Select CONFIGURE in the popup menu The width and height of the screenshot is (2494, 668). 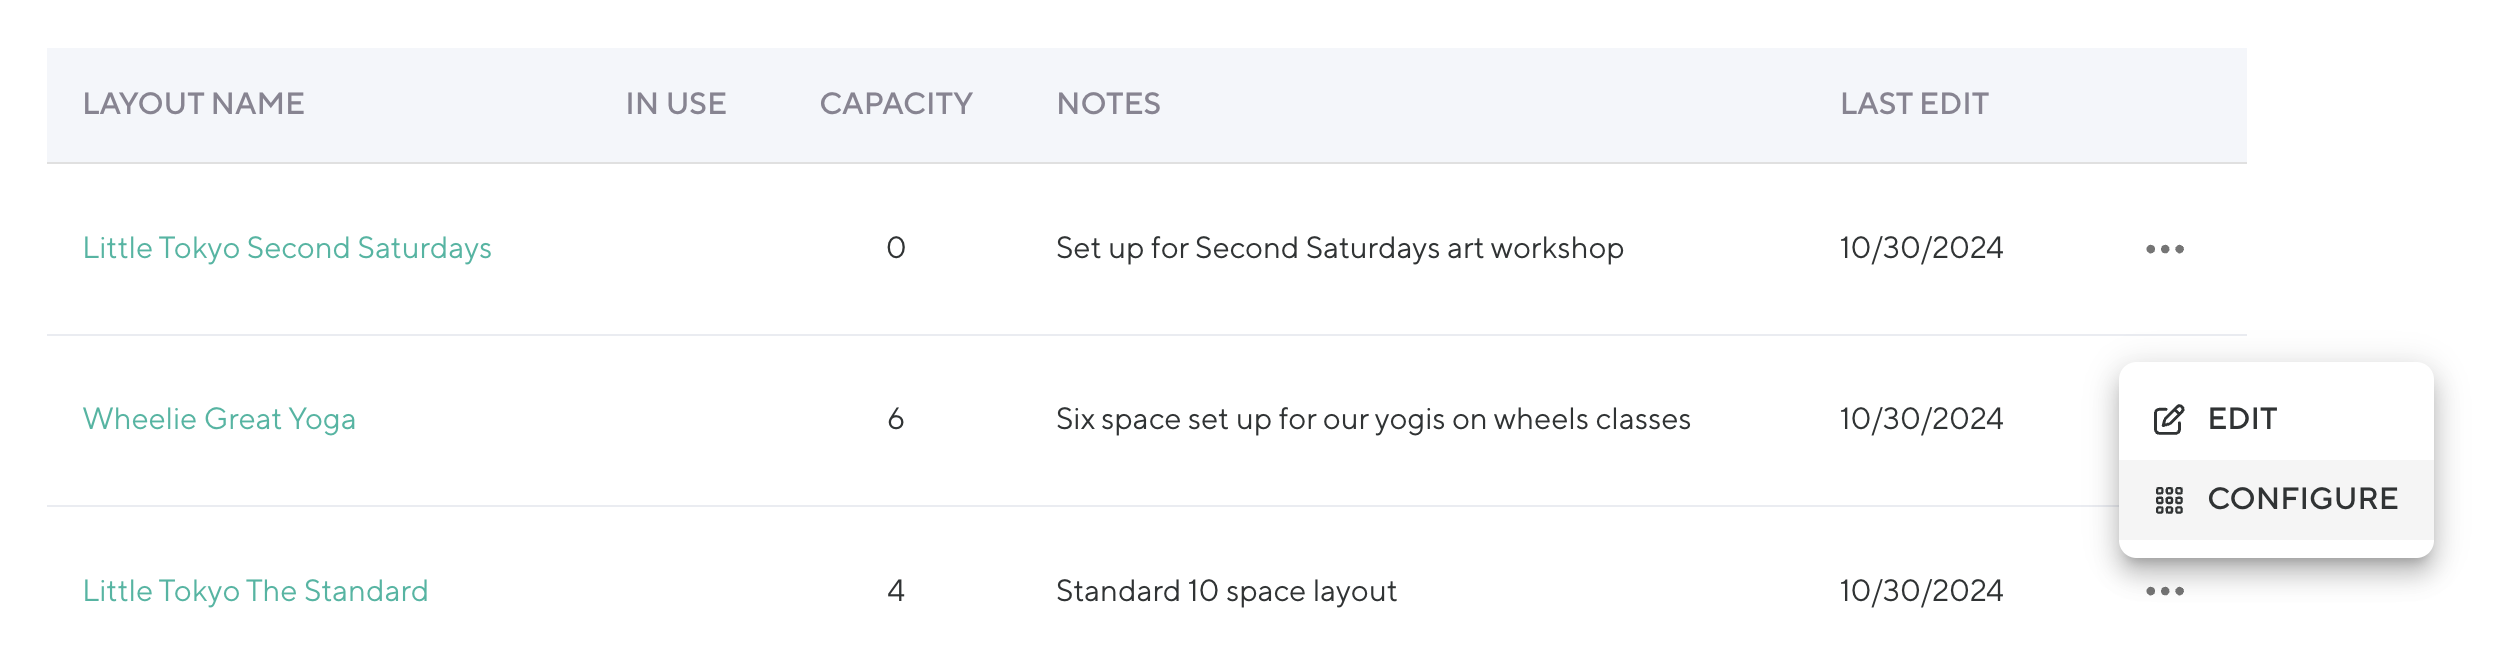coord(2302,499)
